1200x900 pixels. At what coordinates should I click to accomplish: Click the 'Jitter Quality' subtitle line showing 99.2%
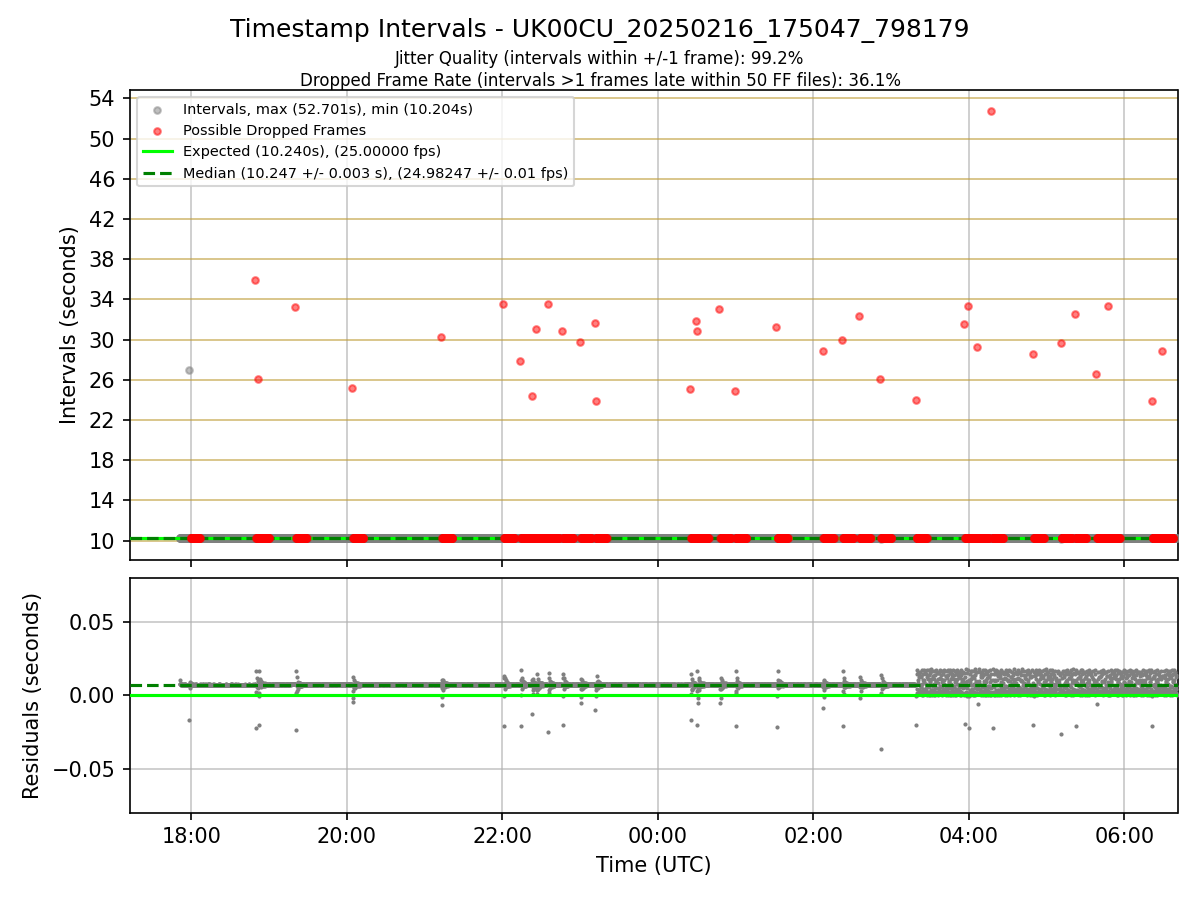[599, 58]
